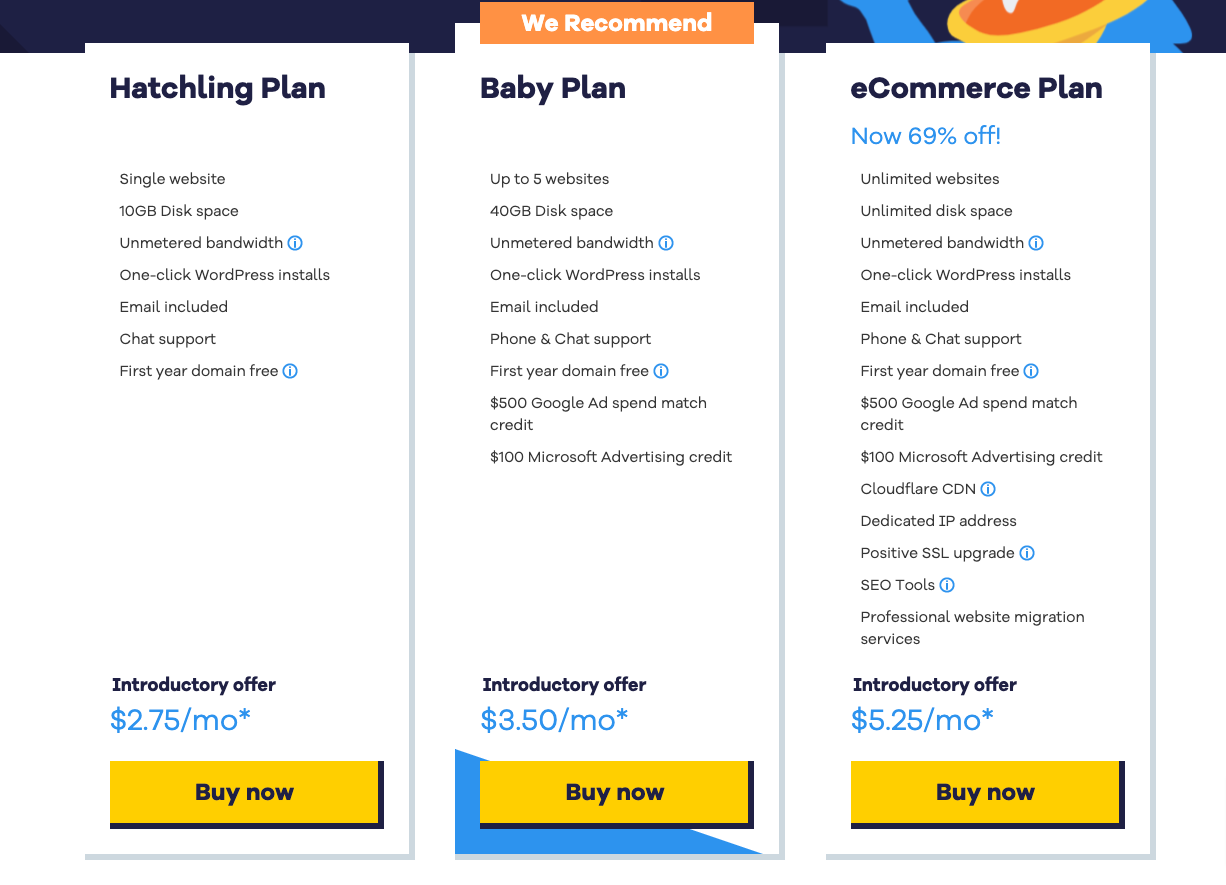Screen dimensions: 1226x885
Task: Open the eCommerce Plan heading
Action: click(x=976, y=88)
